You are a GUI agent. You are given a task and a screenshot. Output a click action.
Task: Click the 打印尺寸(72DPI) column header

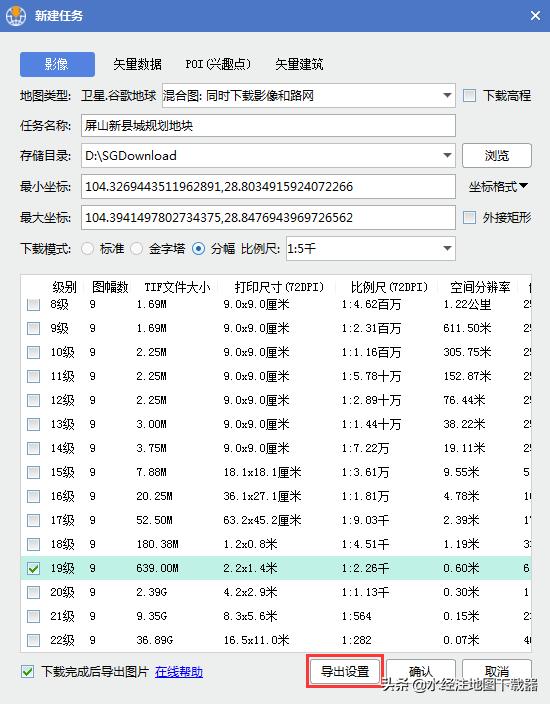[279, 287]
